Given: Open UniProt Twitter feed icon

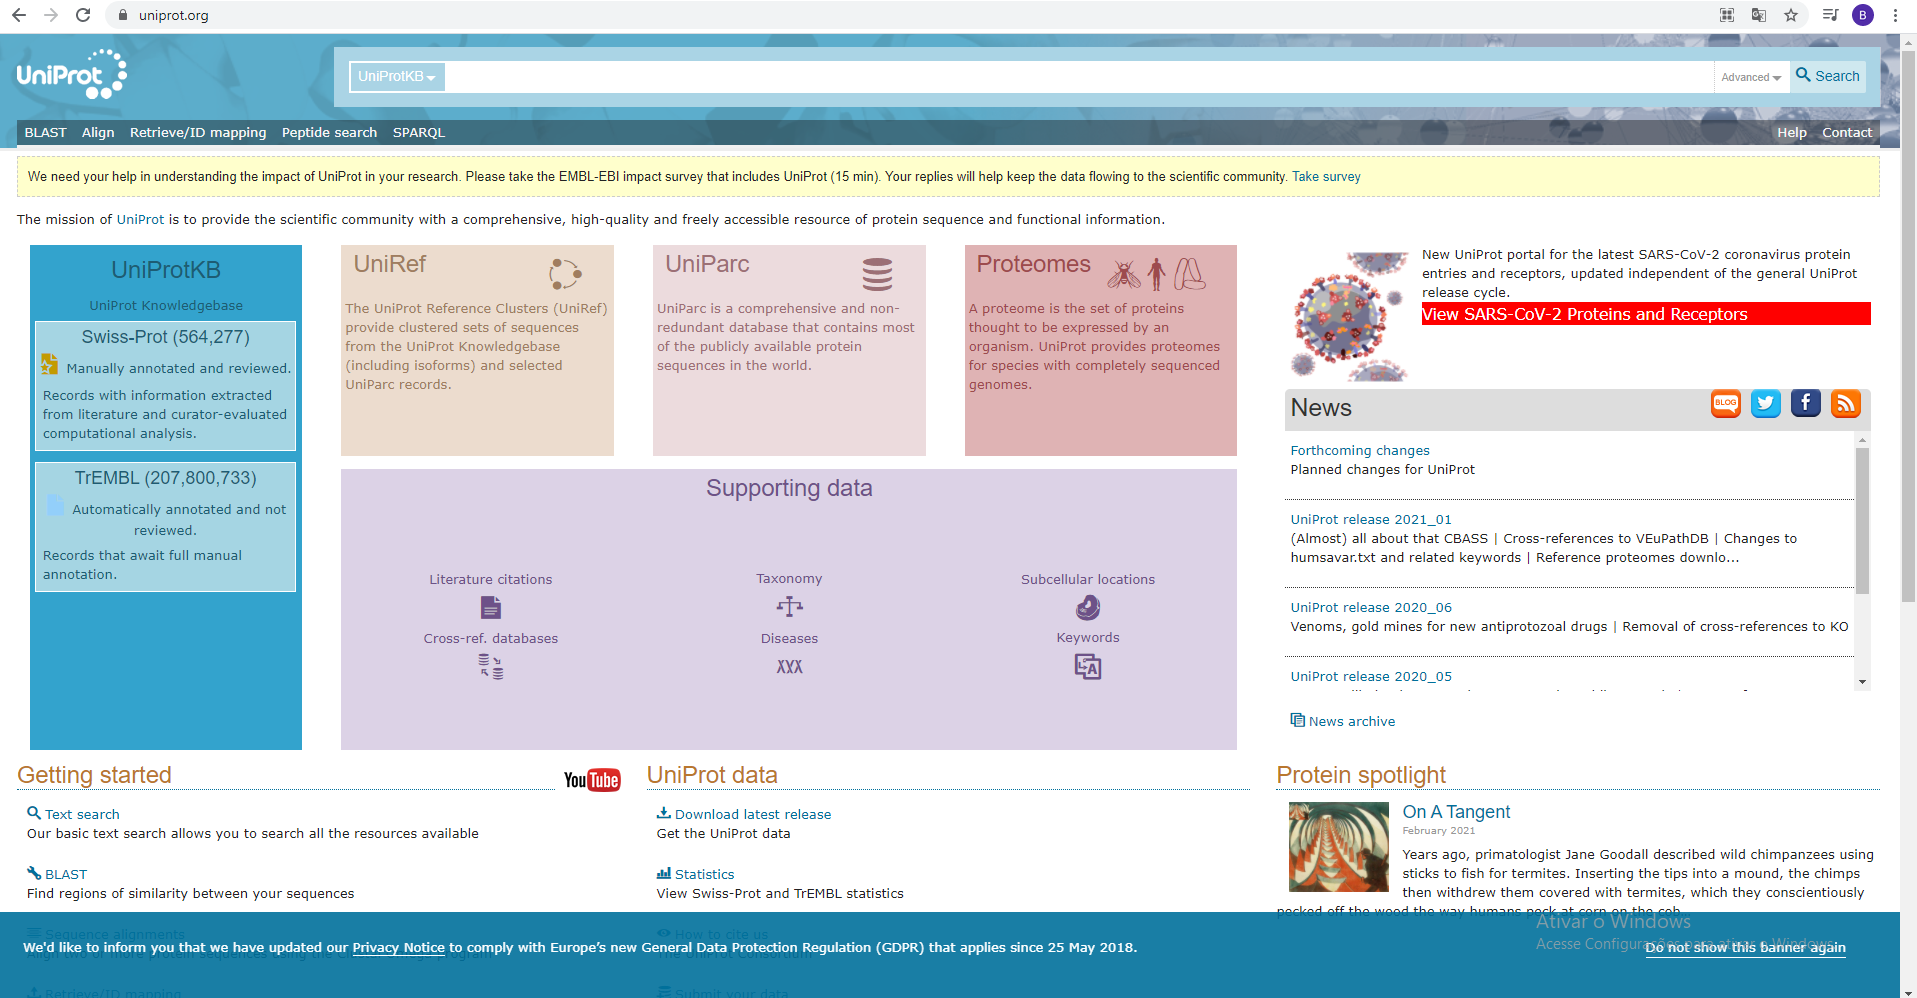Looking at the screenshot, I should coord(1765,403).
